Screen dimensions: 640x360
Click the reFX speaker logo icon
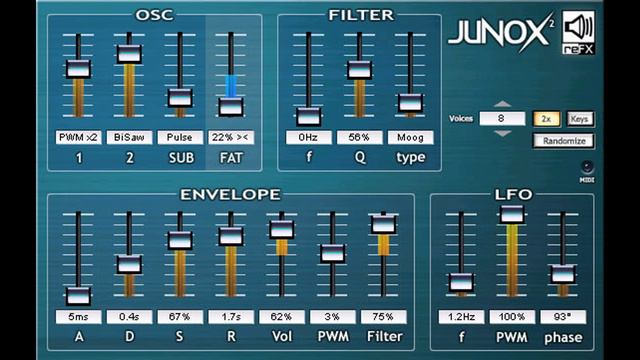(578, 32)
